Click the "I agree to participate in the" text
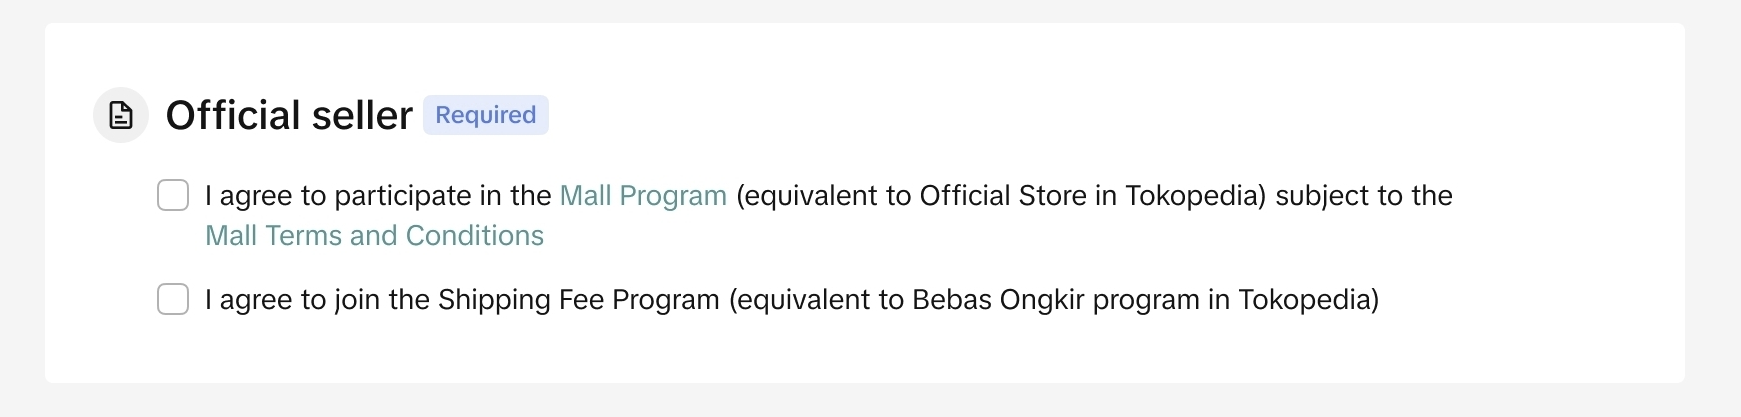The height and width of the screenshot is (417, 1741). pyautogui.click(x=378, y=195)
